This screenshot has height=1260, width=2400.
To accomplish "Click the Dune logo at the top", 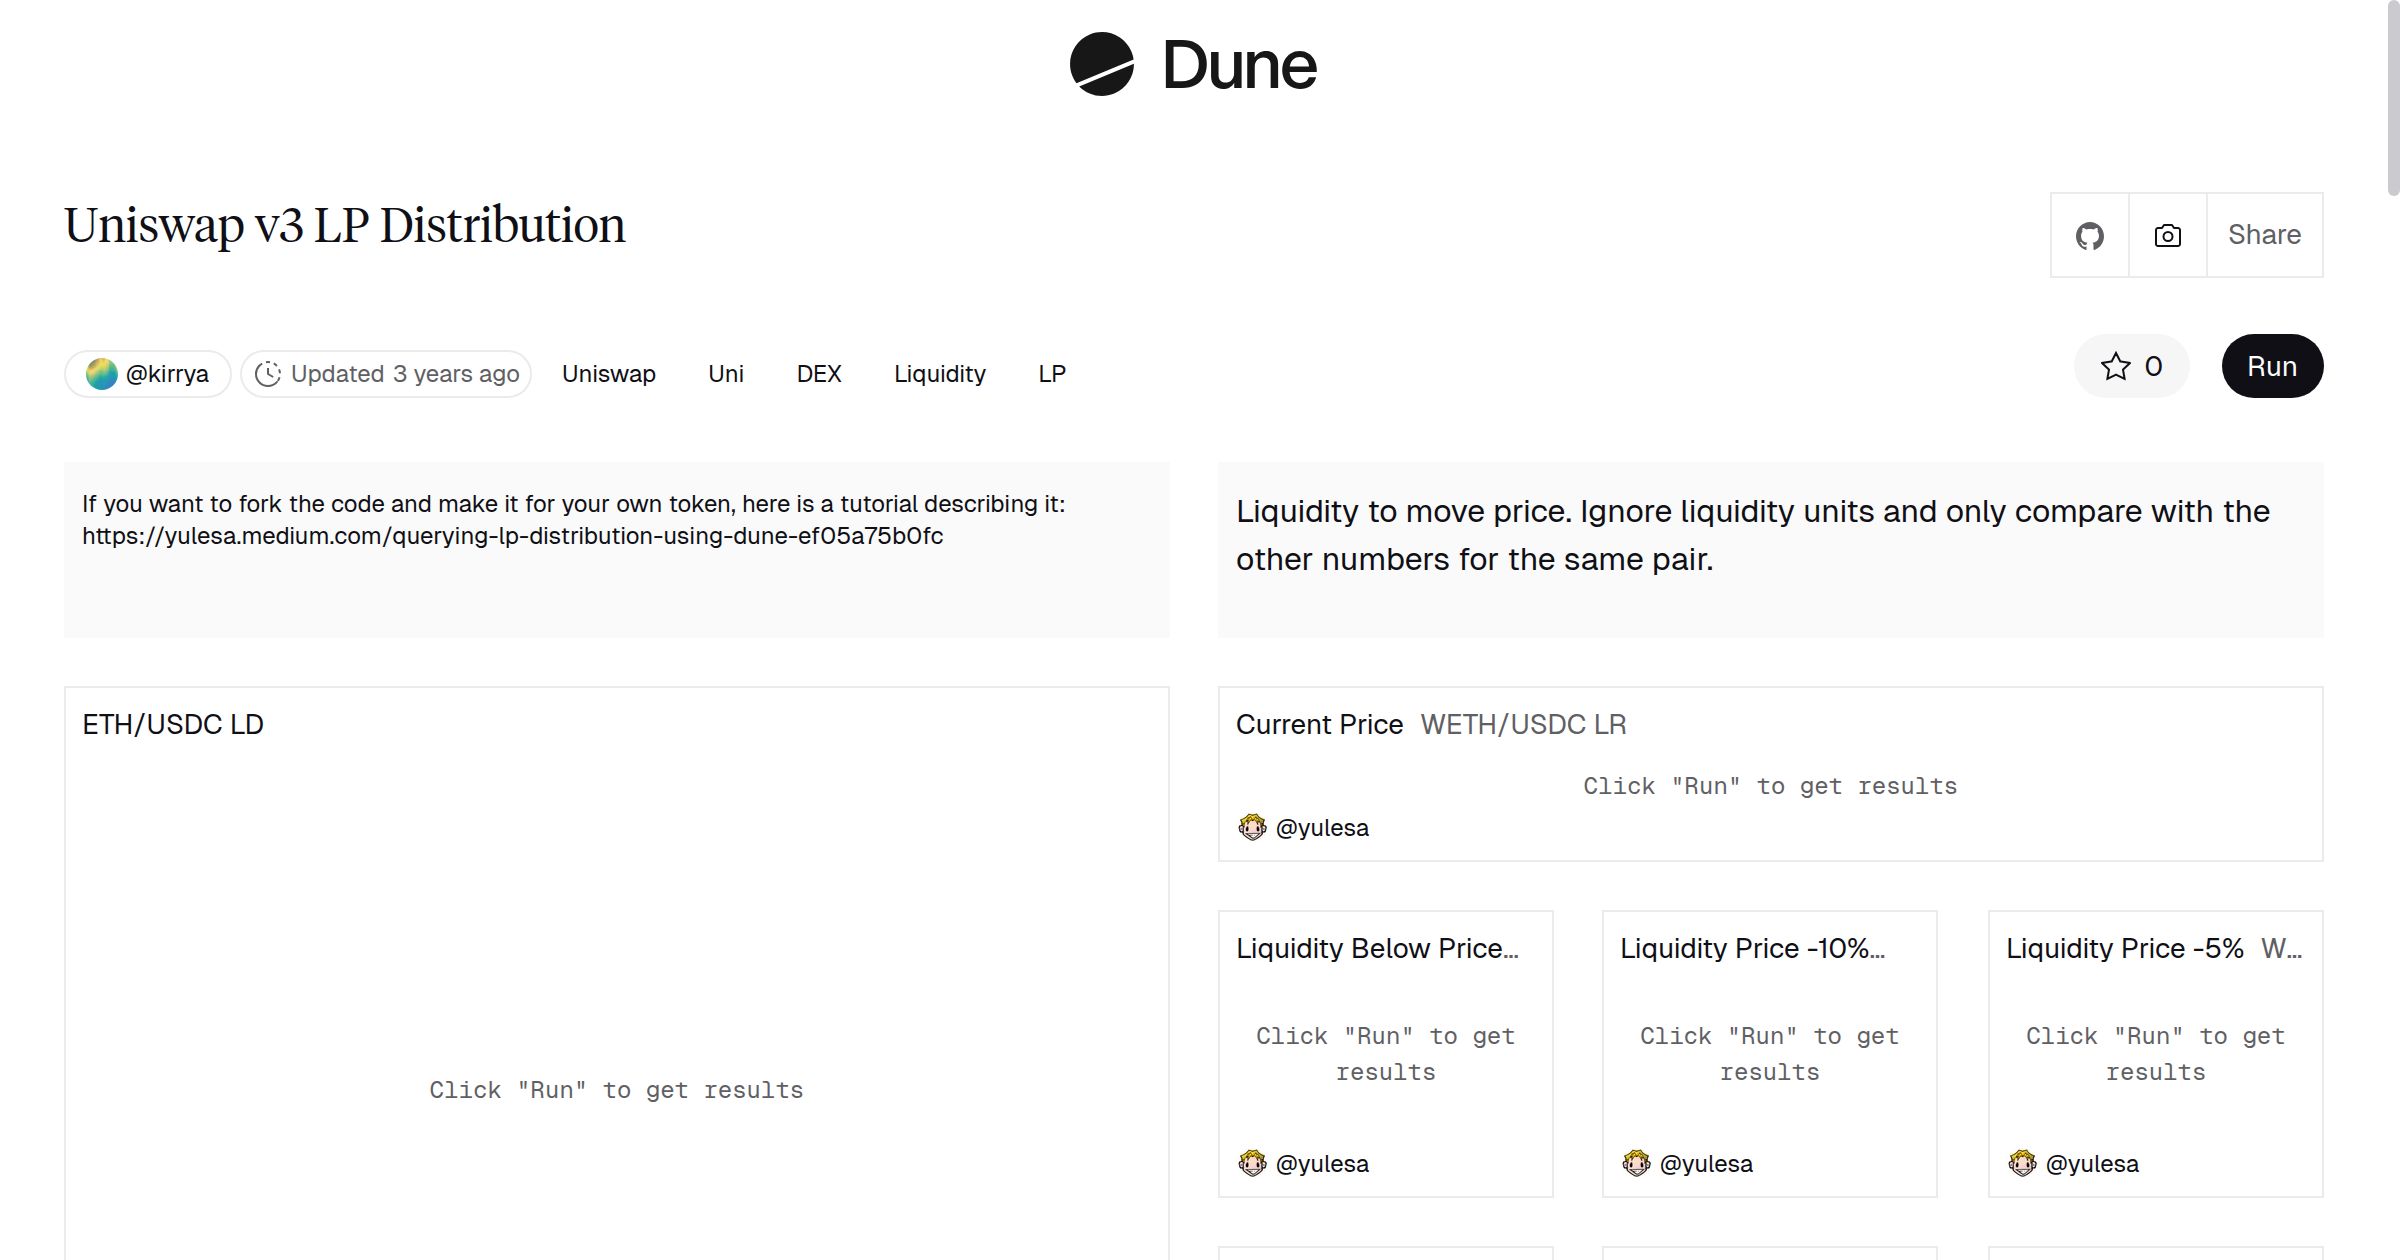I will pyautogui.click(x=1192, y=66).
